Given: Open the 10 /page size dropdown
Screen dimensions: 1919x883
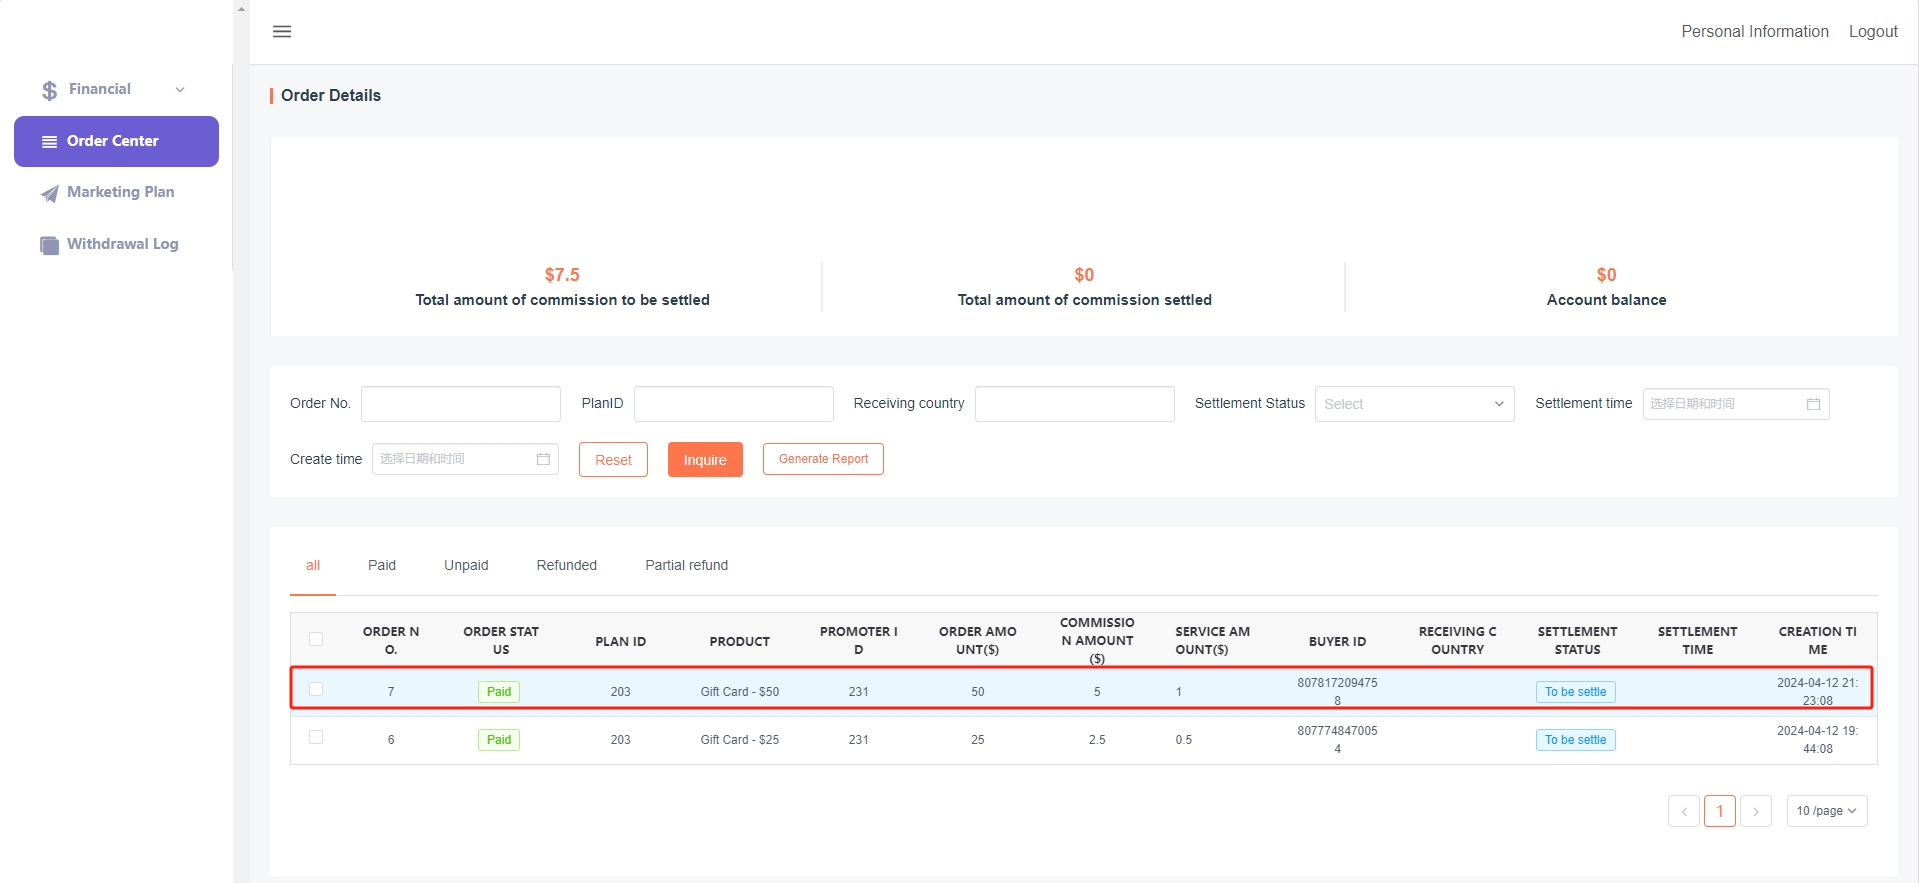Looking at the screenshot, I should pyautogui.click(x=1826, y=811).
